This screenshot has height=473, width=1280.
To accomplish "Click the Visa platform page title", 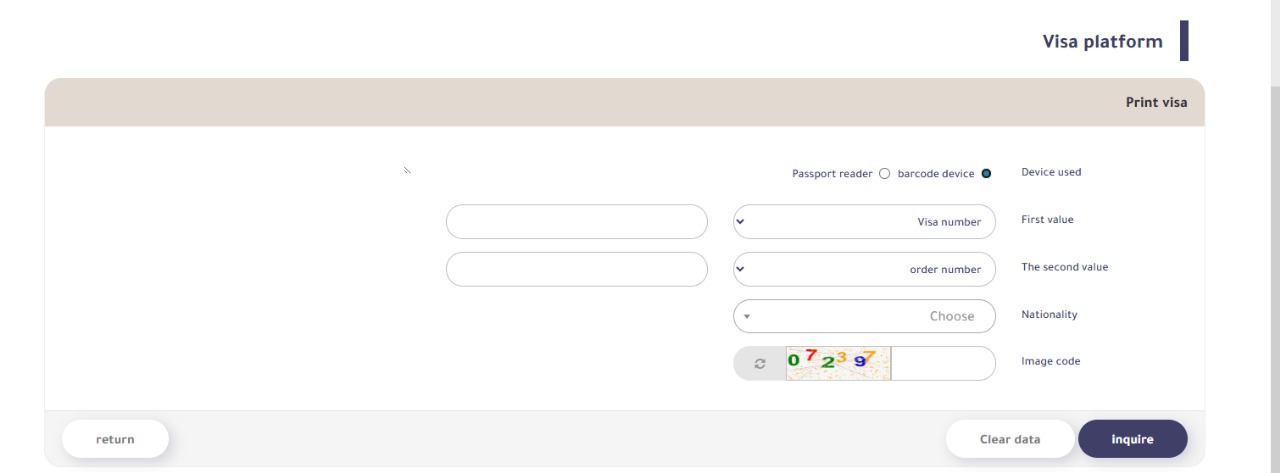I will tap(1102, 42).
